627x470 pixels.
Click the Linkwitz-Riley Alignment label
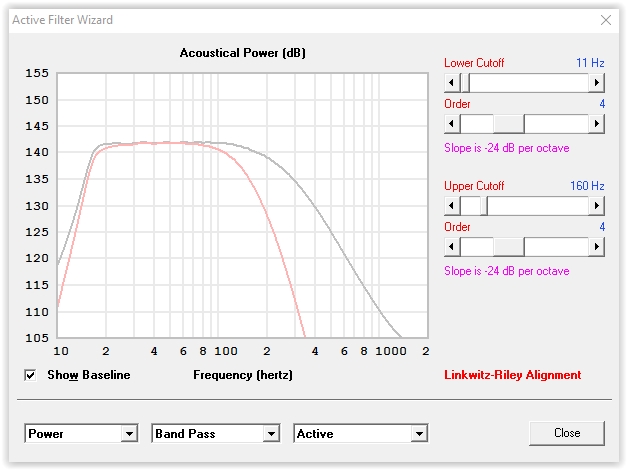513,375
